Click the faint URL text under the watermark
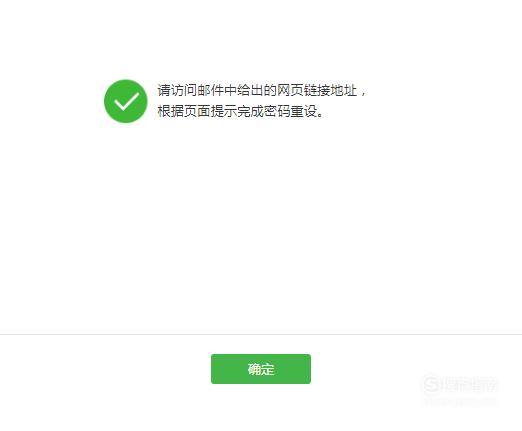Viewport: 522px width, 431px height. [x=460, y=402]
